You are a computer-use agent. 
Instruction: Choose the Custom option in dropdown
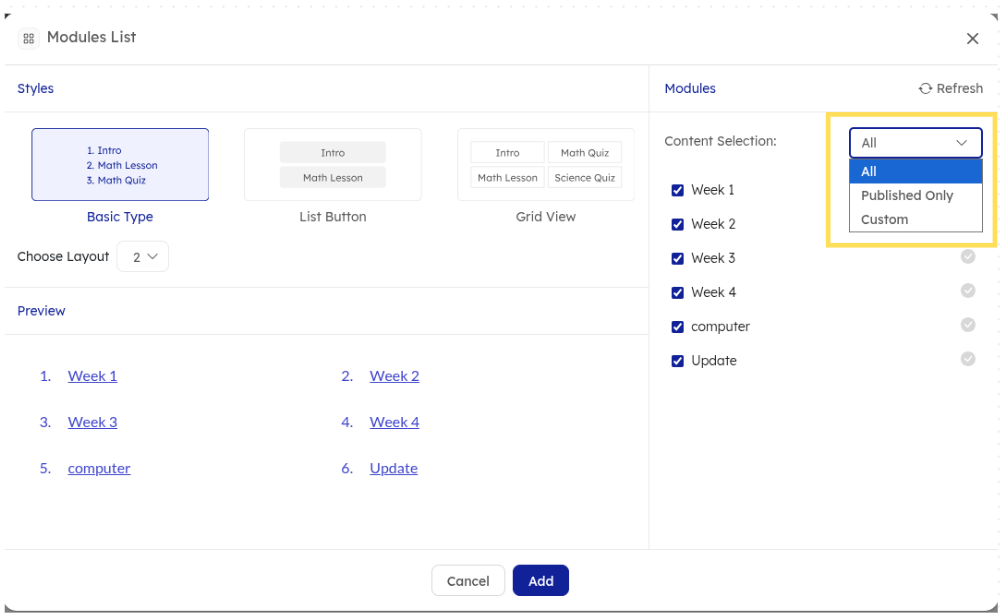coord(885,220)
